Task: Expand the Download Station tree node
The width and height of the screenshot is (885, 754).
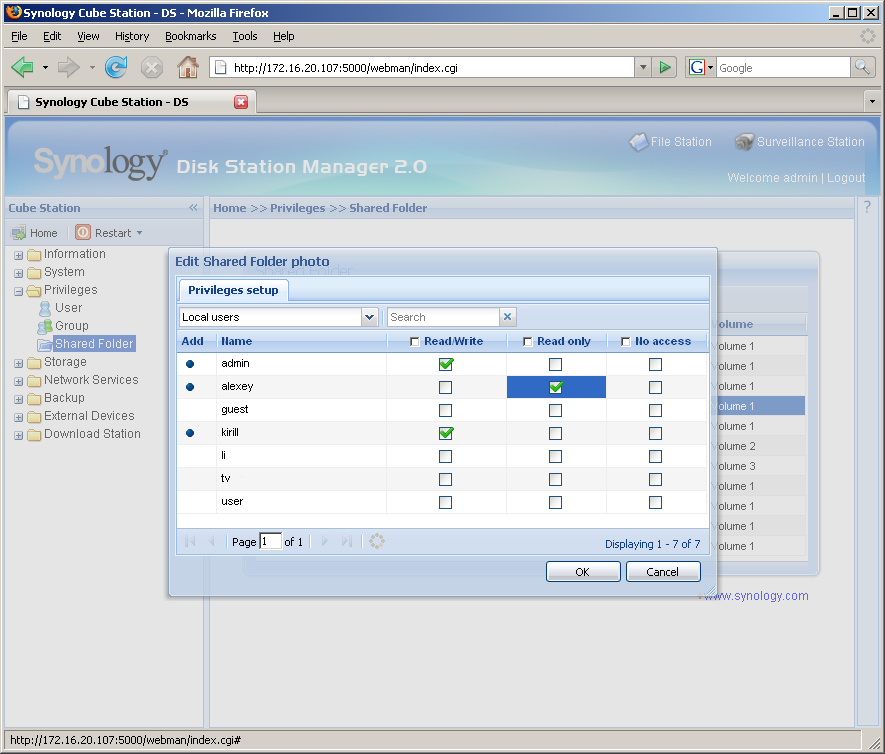Action: pos(19,436)
